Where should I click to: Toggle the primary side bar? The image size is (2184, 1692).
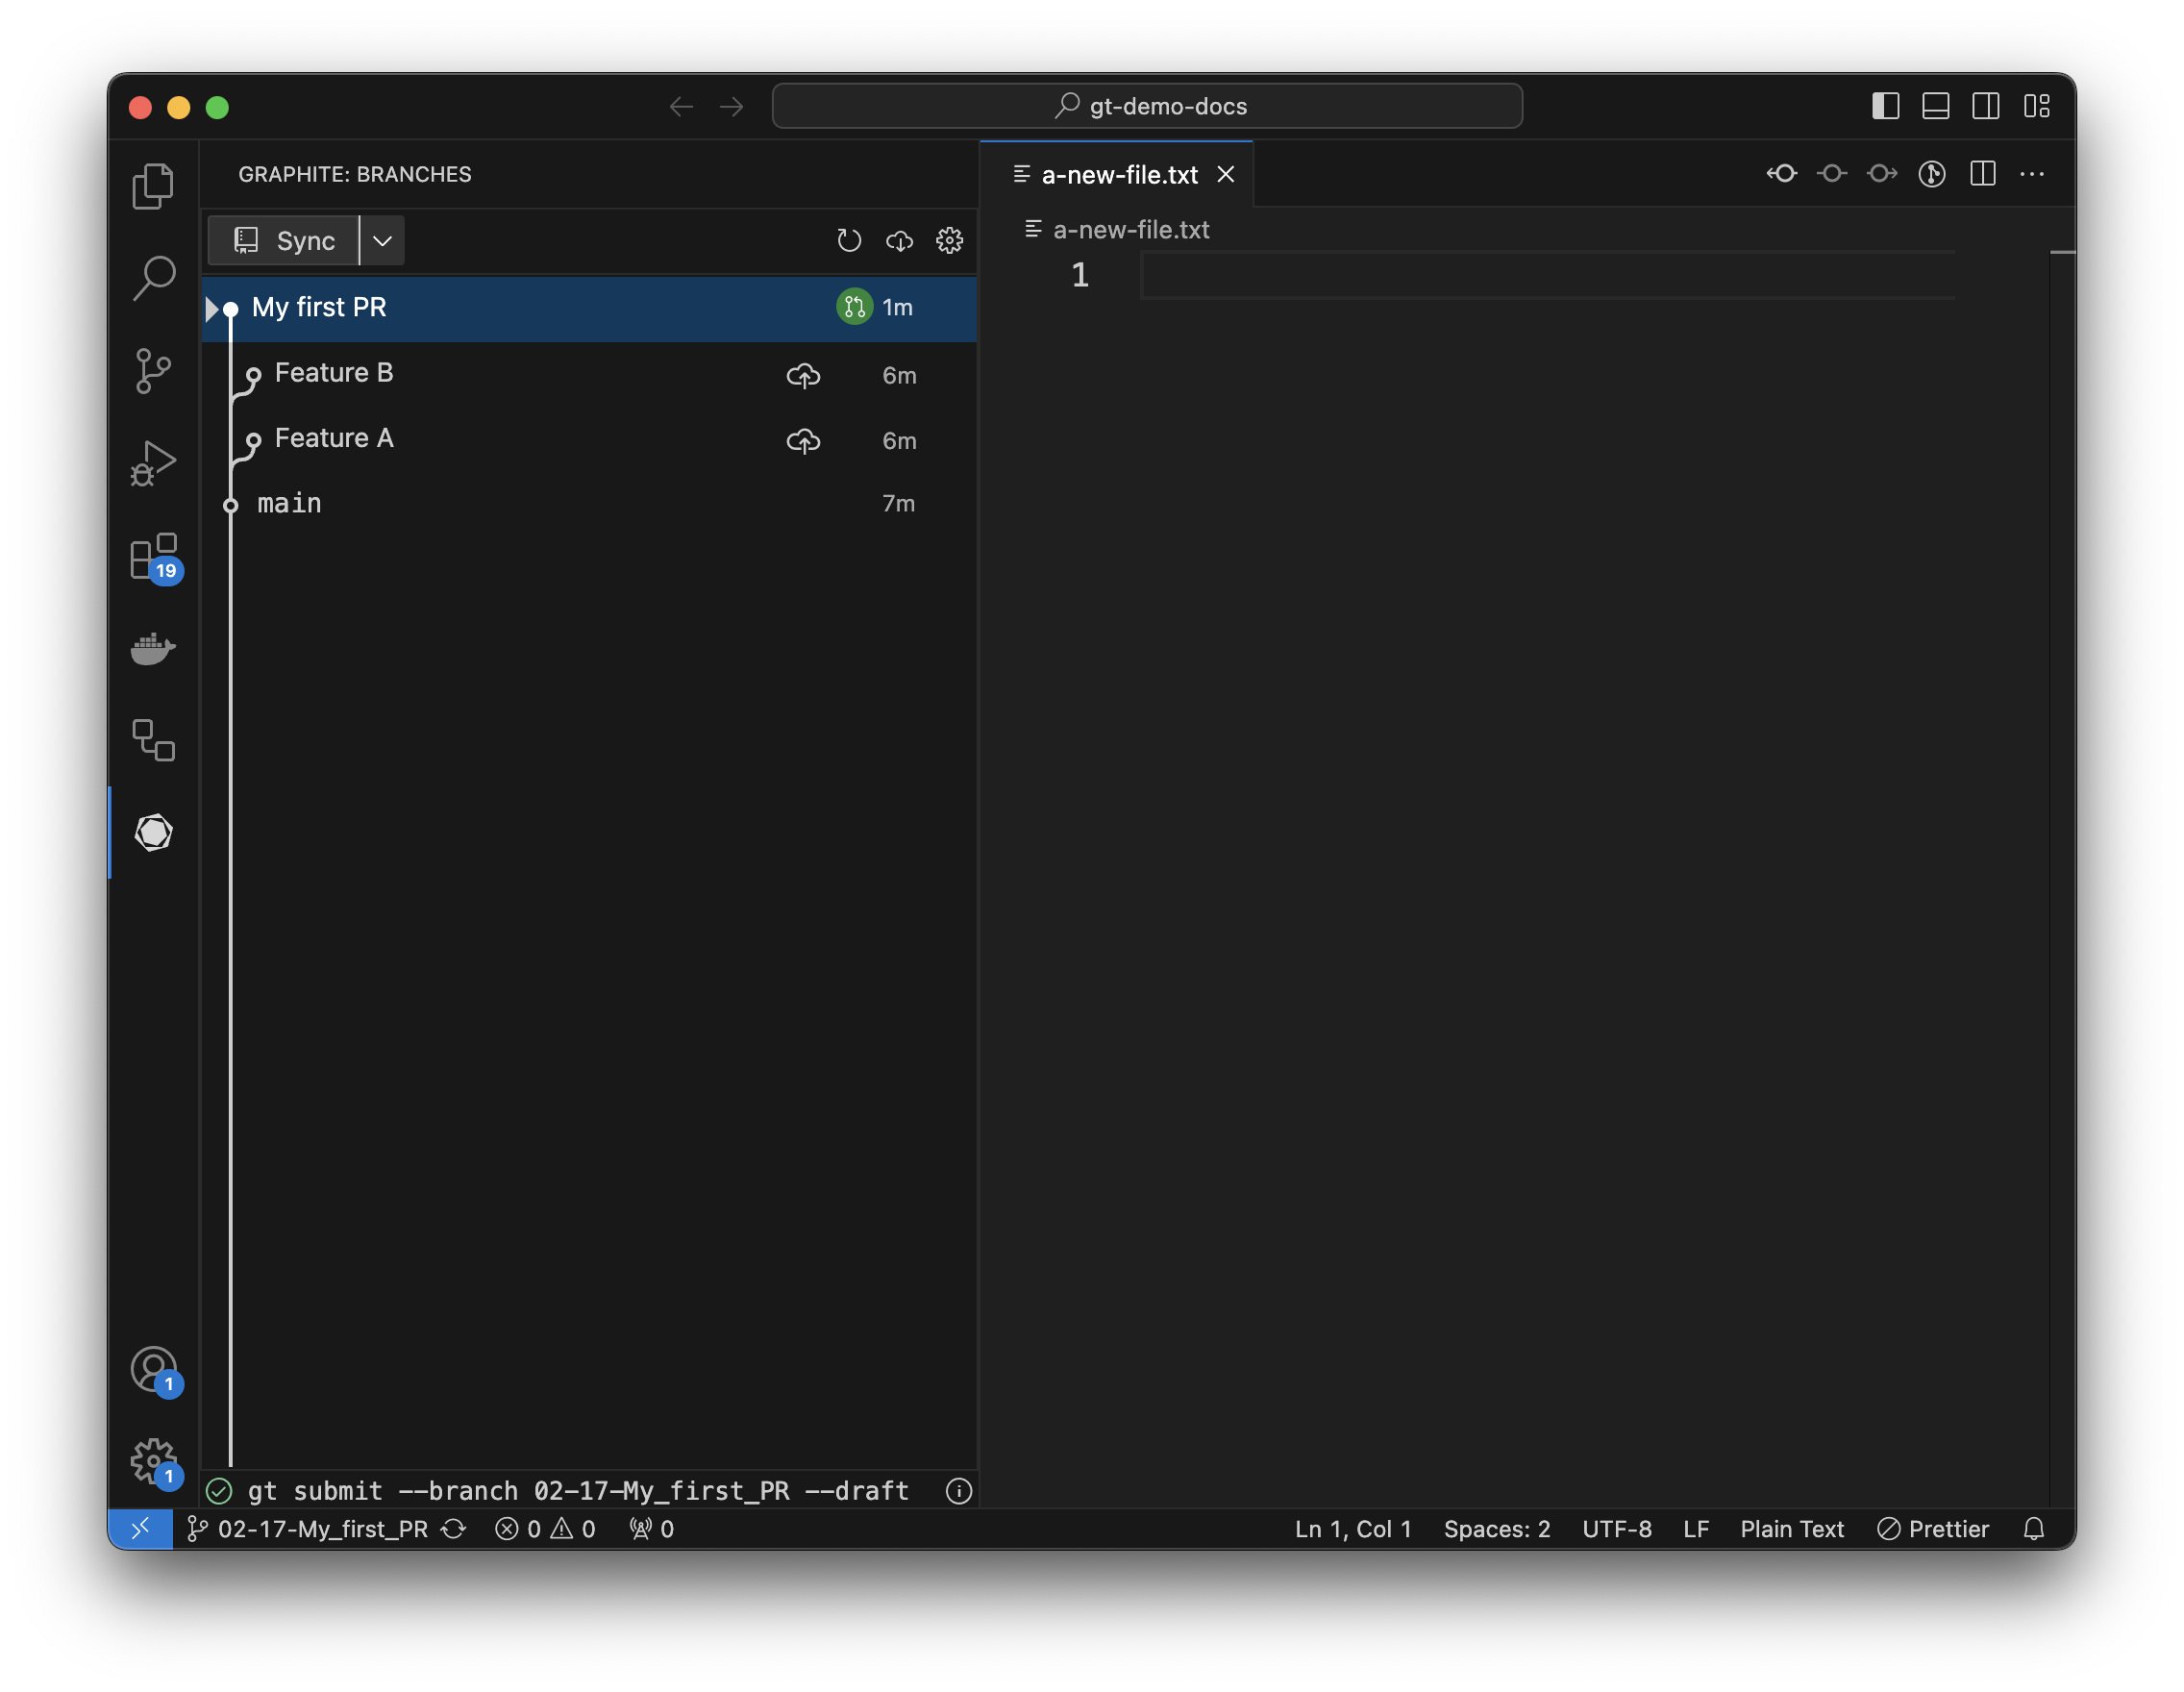(x=1885, y=106)
